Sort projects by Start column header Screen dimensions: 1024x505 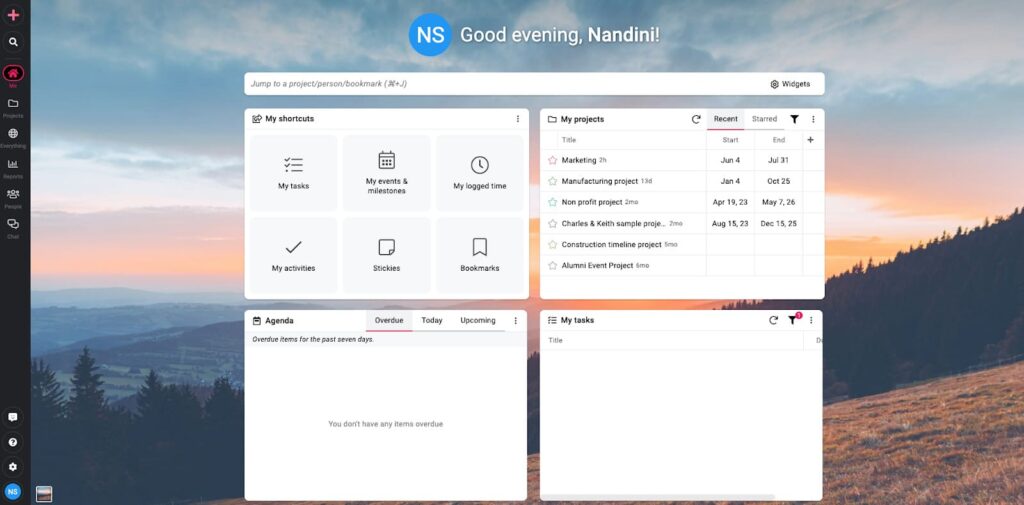point(730,140)
